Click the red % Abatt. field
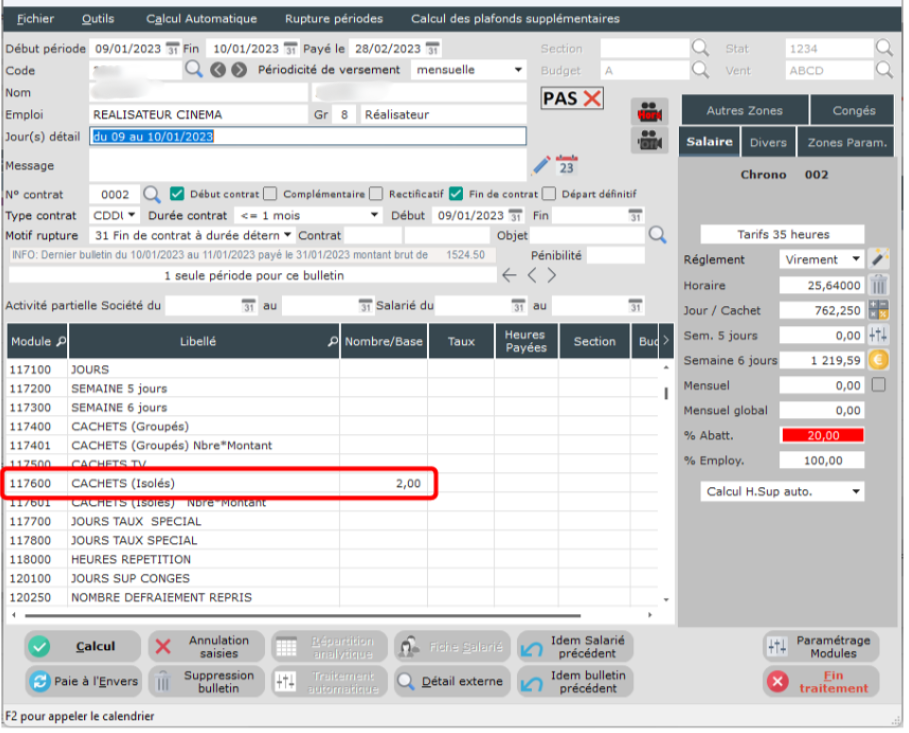Image resolution: width=909 pixels, height=733 pixels. click(821, 435)
